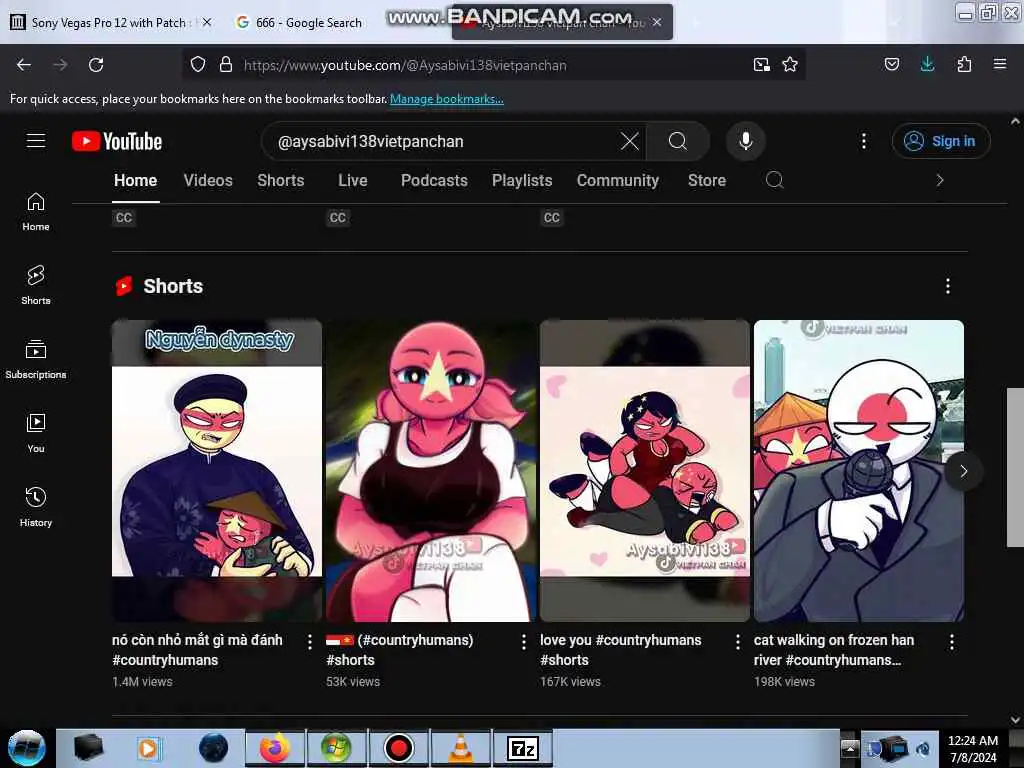
Task: Open Shorts shelf three-dot options
Action: pos(948,286)
